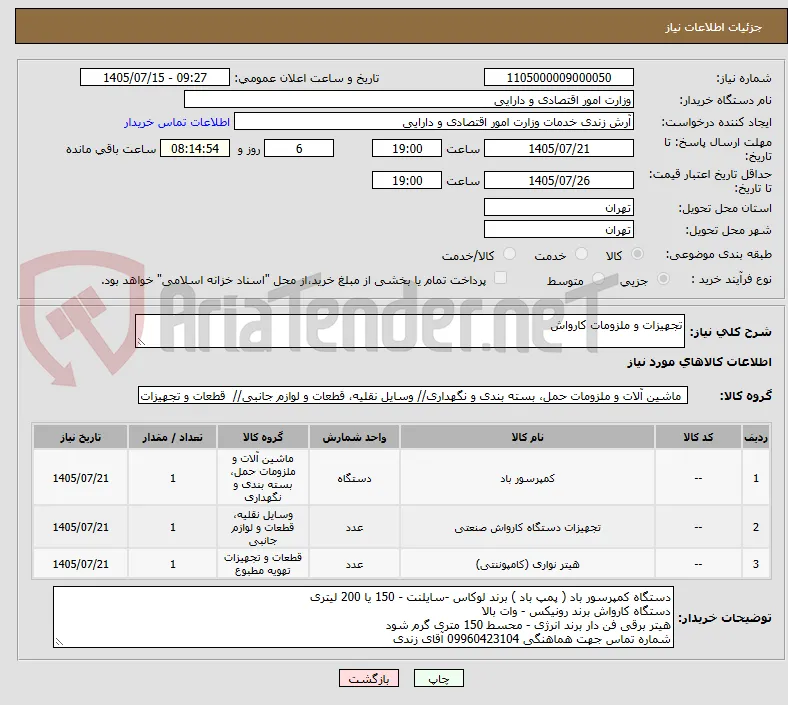Open the اطلاعات تماس خریدار link
788x705 pixels.
point(177,122)
